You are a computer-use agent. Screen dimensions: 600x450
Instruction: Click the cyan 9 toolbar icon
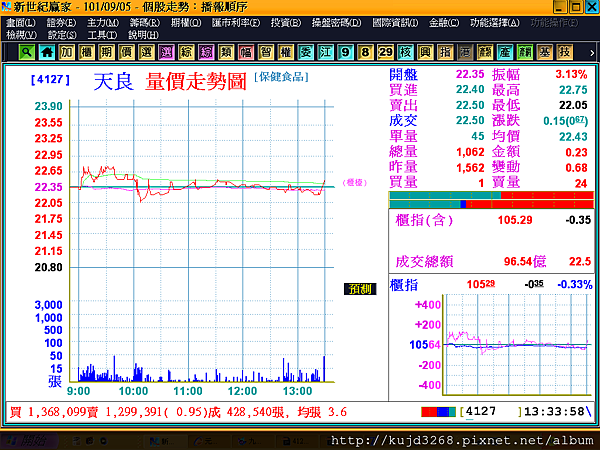(345, 52)
